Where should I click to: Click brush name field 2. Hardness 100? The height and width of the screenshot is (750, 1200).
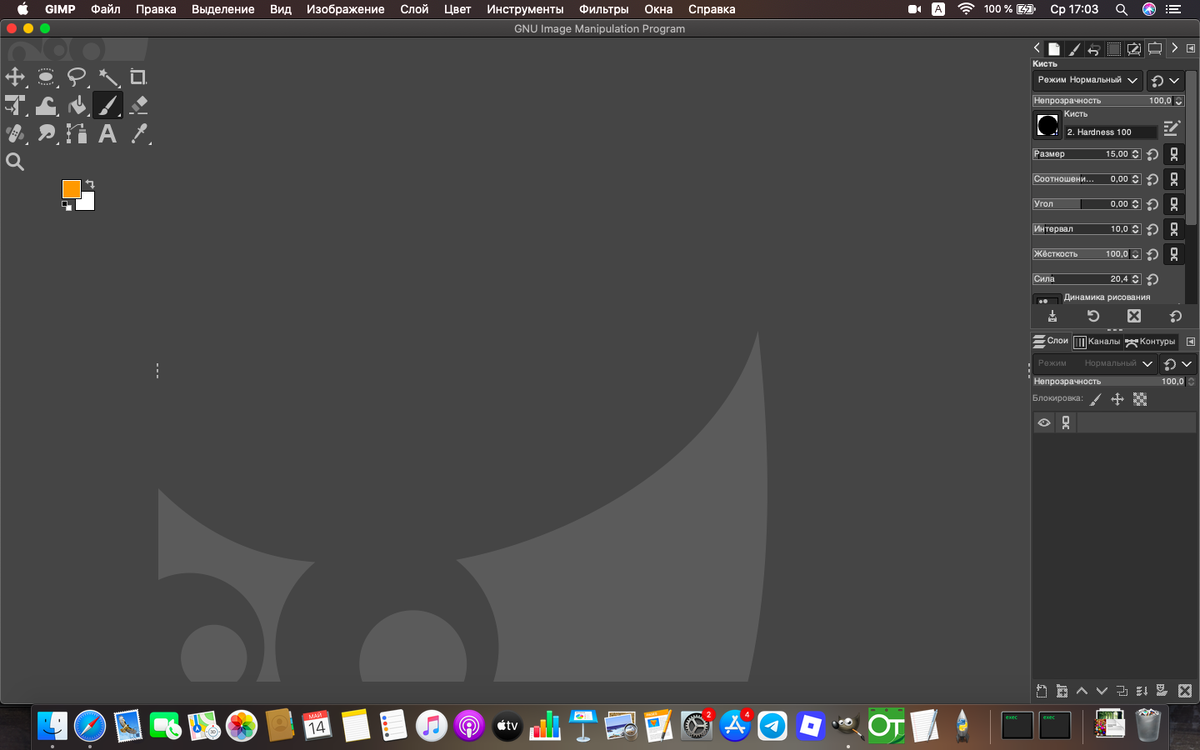coord(1110,132)
